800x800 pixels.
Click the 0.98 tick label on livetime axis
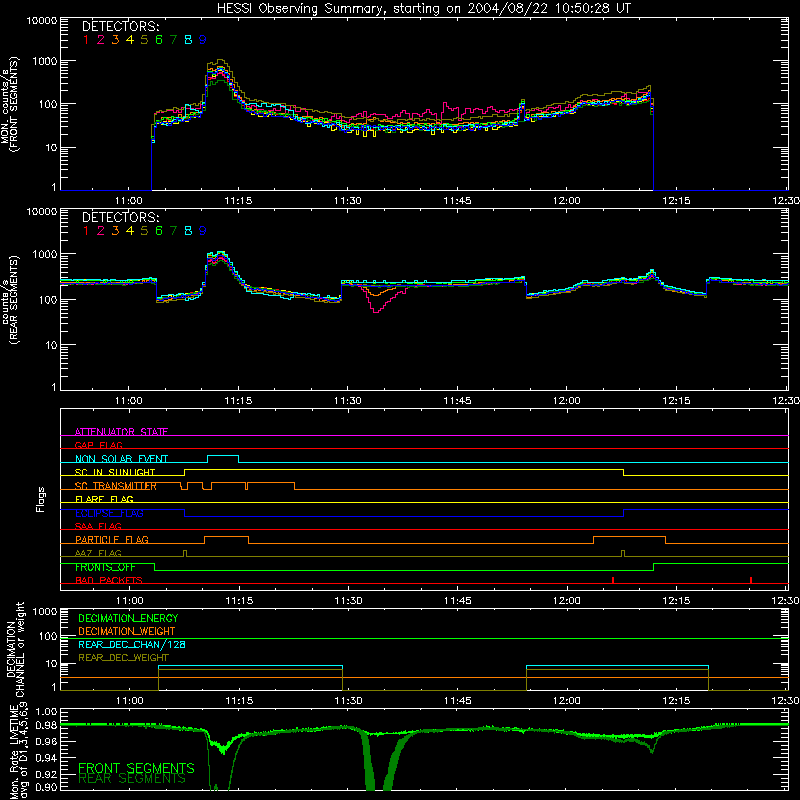click(46, 725)
